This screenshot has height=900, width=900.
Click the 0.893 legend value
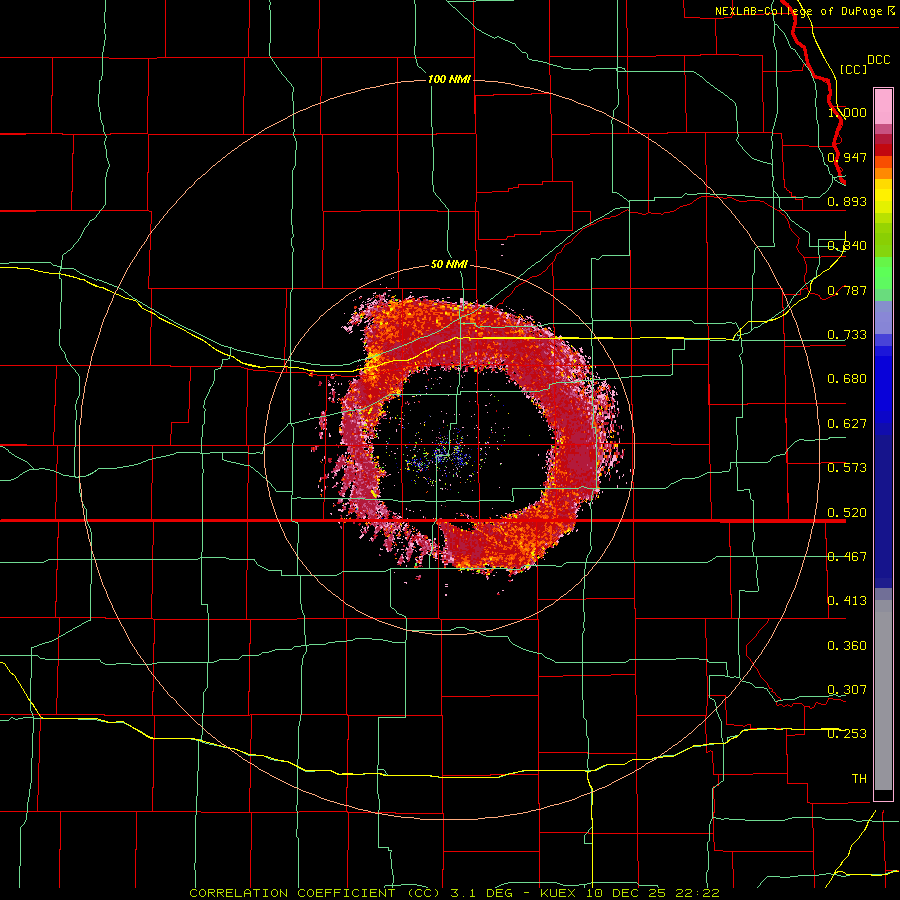[x=847, y=201]
